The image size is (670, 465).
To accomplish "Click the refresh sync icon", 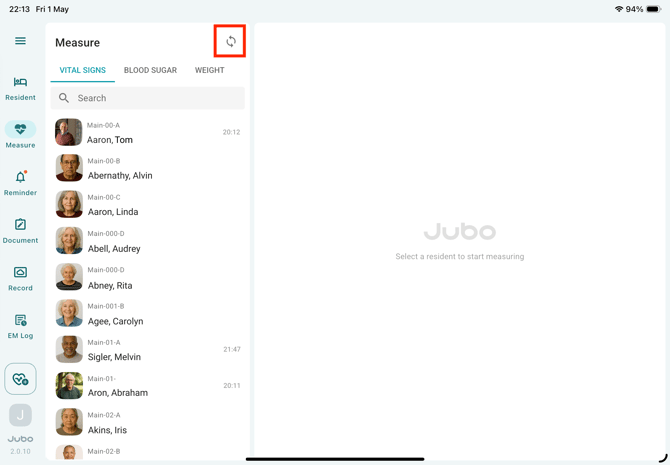I will coord(231,41).
